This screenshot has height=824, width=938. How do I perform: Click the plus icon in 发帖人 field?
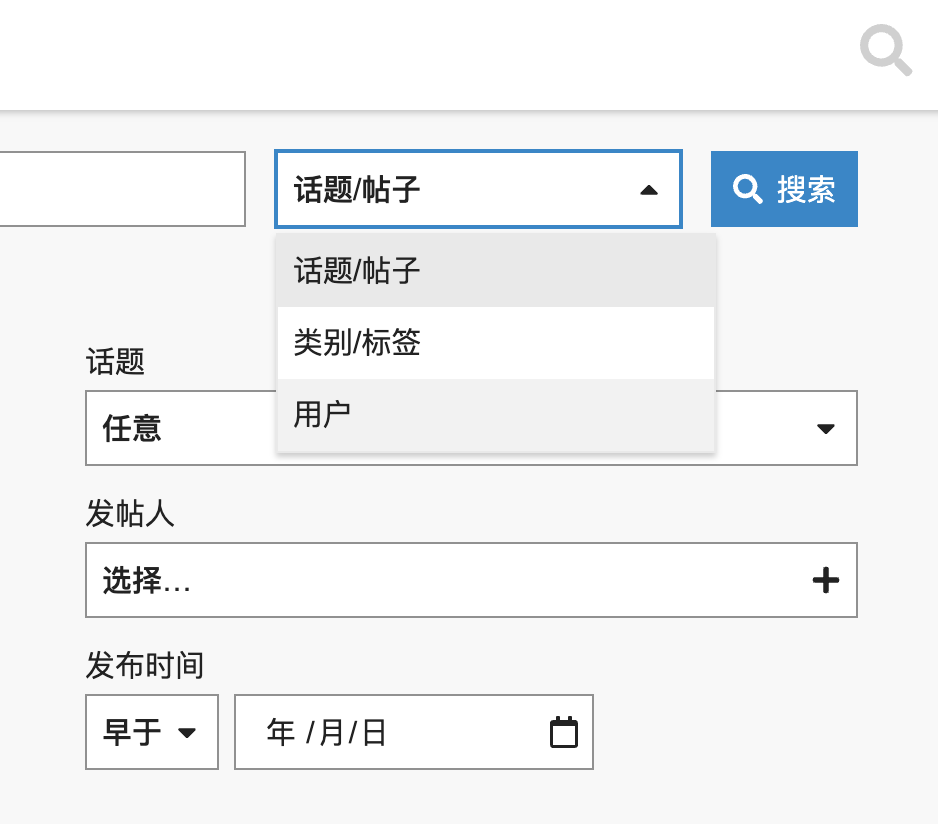[826, 580]
